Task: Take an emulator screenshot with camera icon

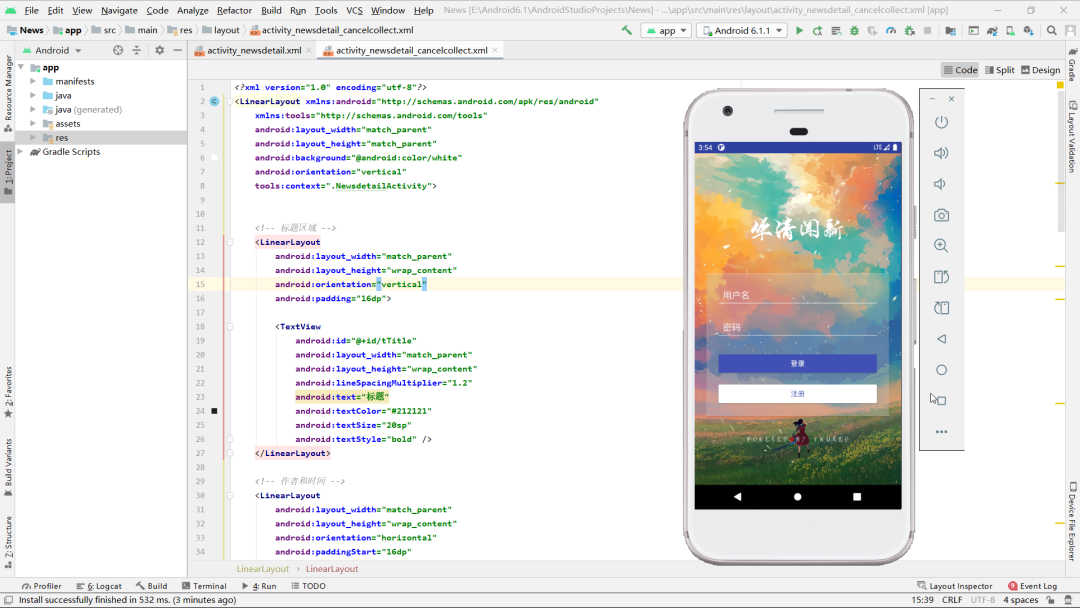Action: tap(941, 216)
